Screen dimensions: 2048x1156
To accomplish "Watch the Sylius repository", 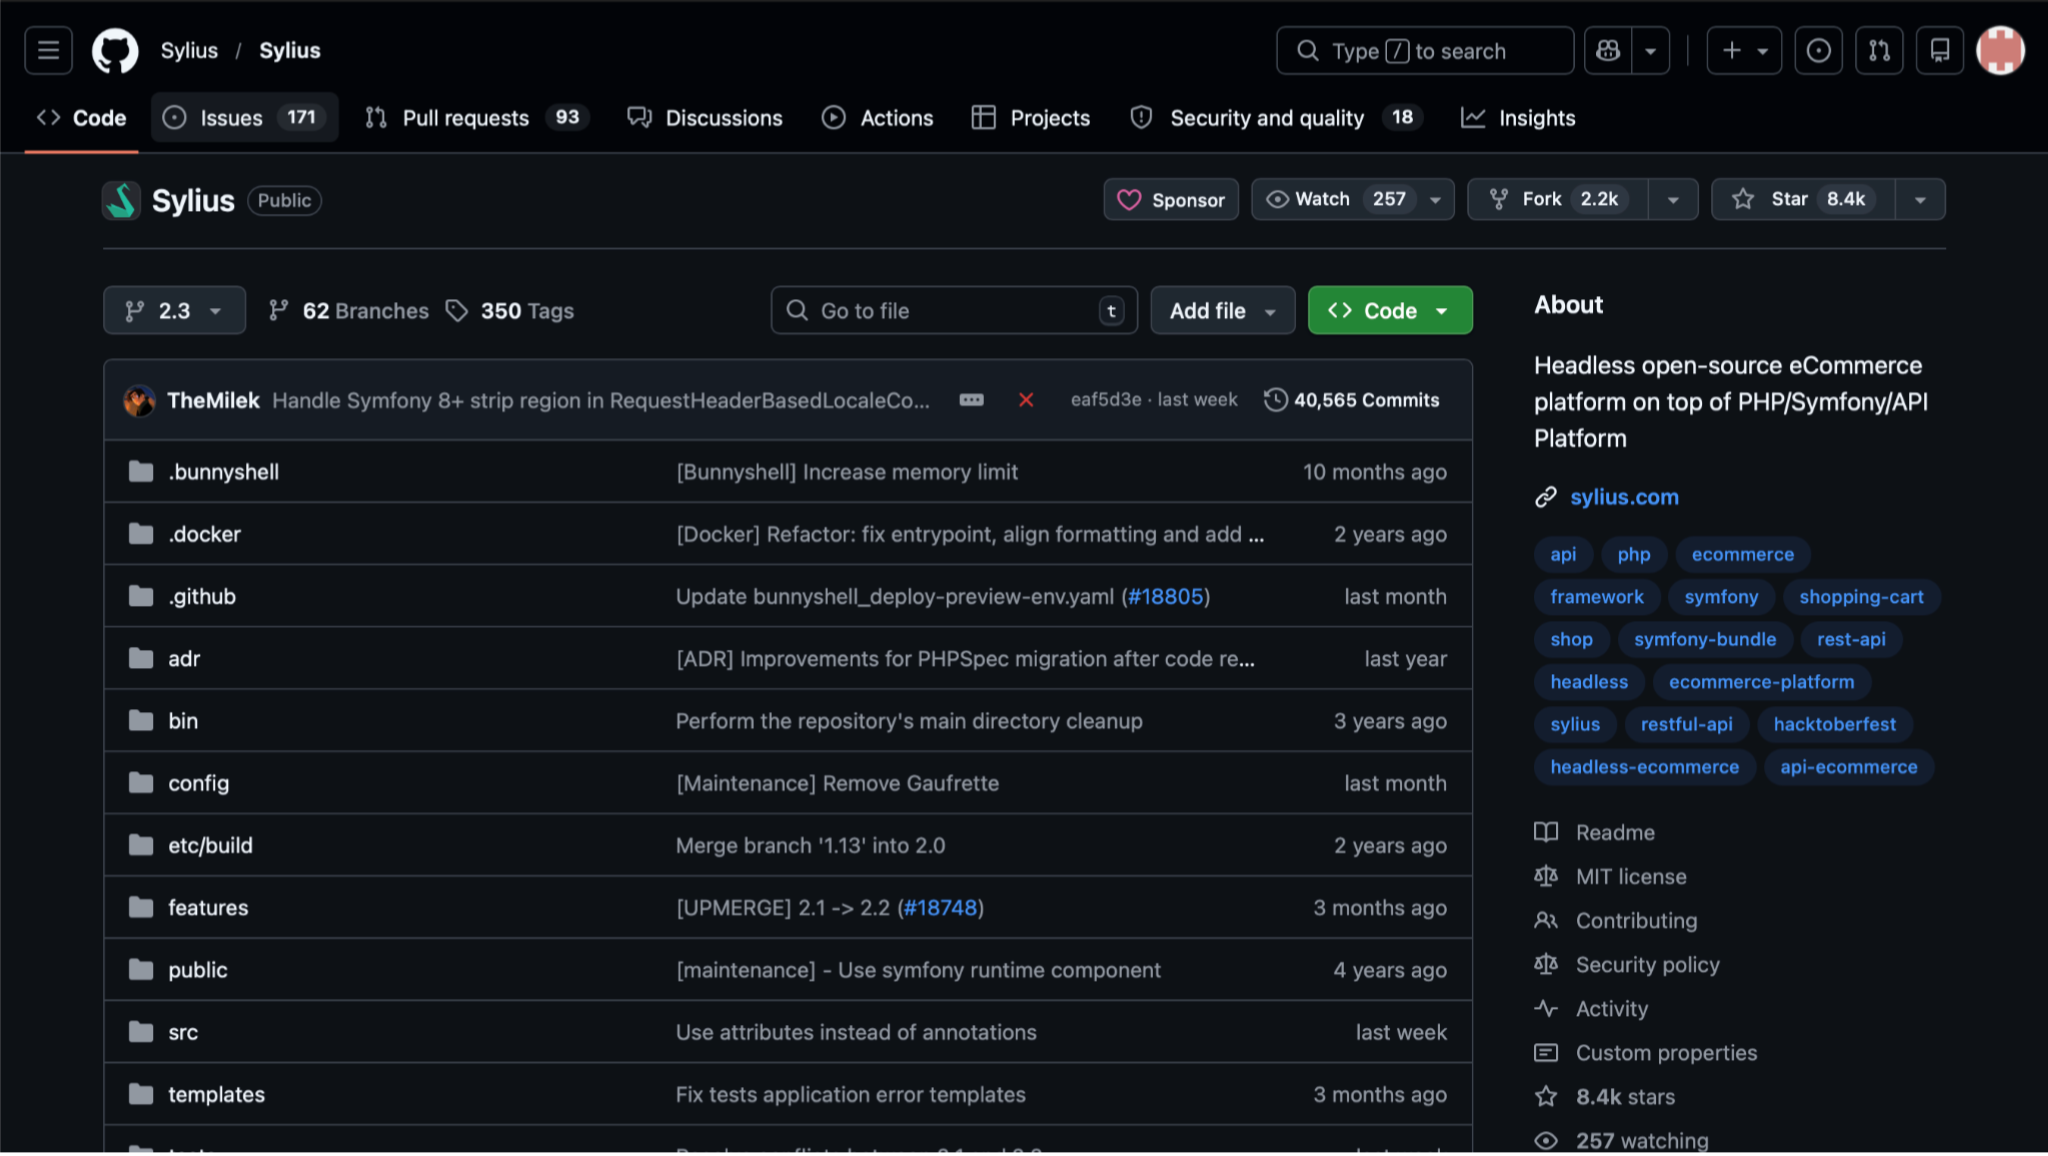I will 1330,199.
